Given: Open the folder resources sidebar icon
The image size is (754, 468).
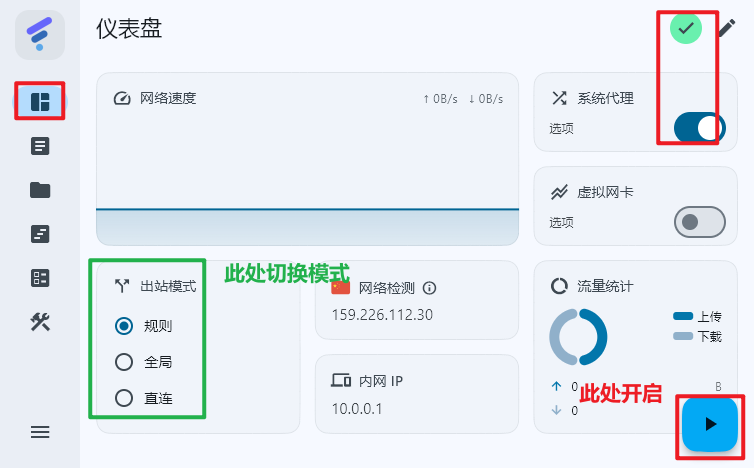Looking at the screenshot, I should pos(40,190).
